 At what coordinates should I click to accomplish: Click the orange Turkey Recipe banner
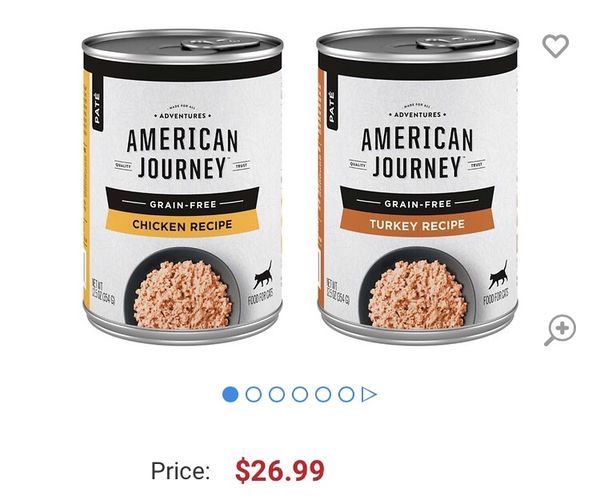417,224
